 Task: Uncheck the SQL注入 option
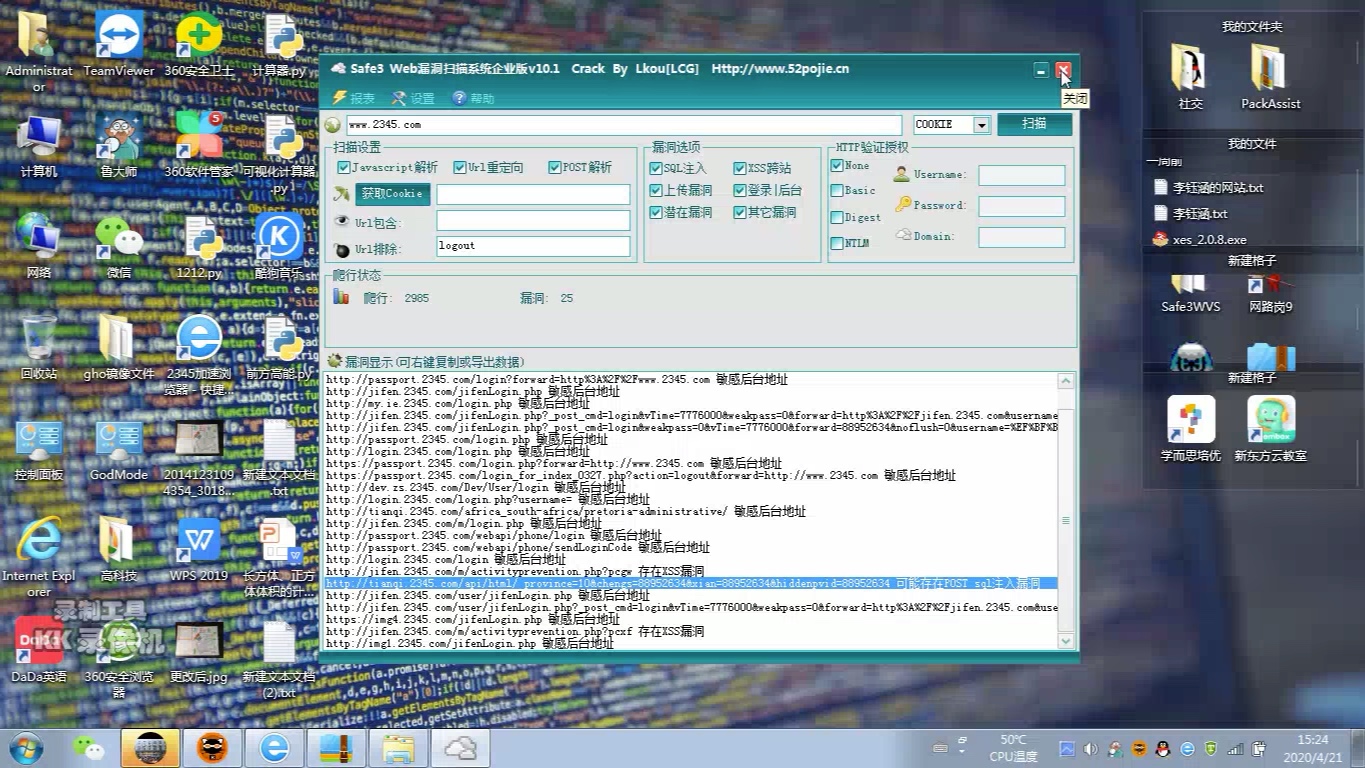coord(656,168)
